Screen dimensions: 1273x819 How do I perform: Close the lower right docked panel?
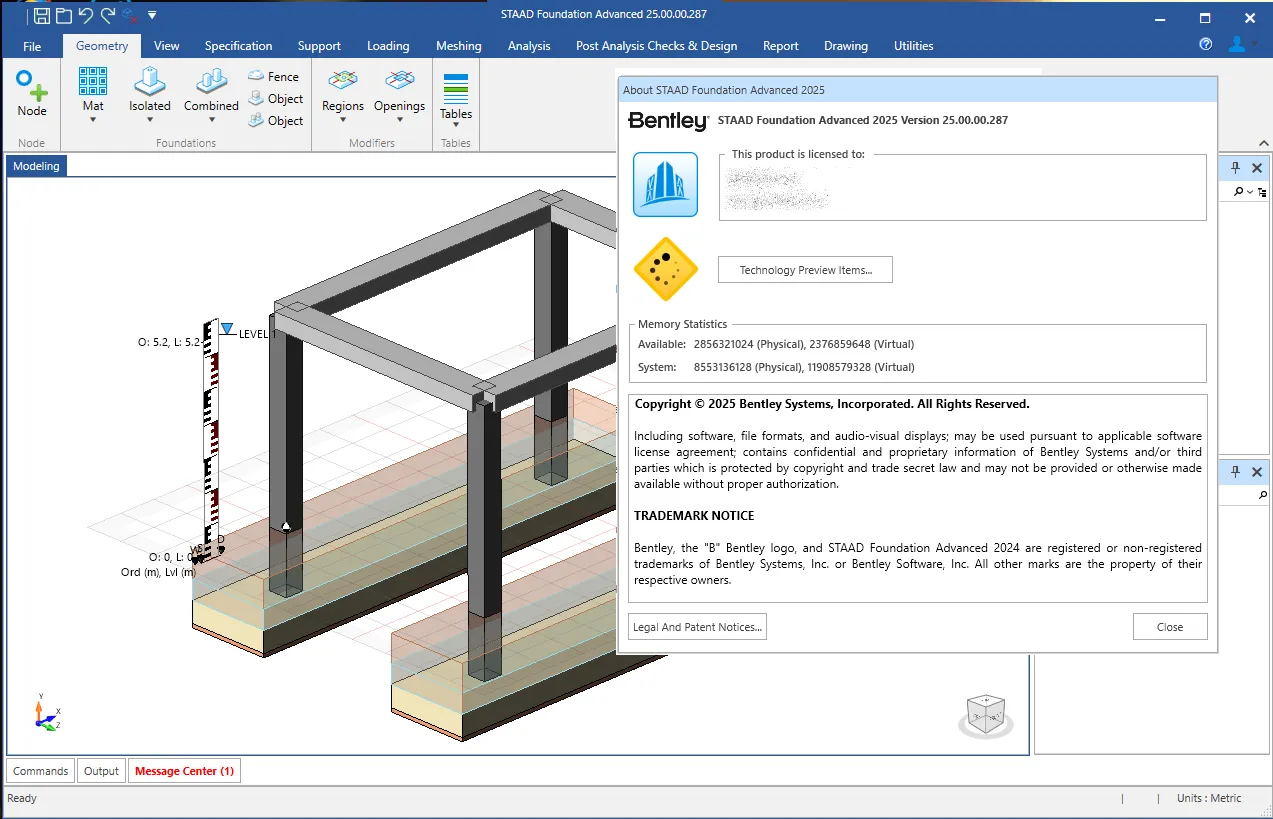[x=1258, y=472]
